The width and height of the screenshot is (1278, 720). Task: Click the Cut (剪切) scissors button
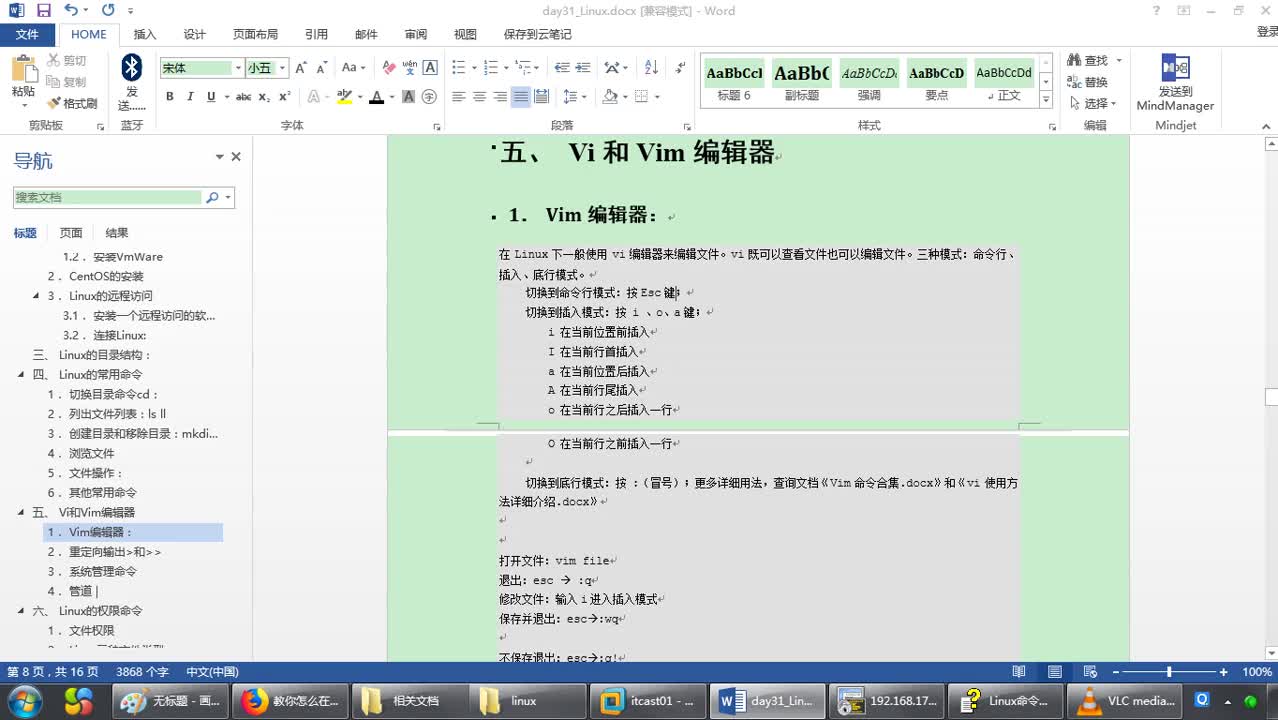(x=67, y=60)
